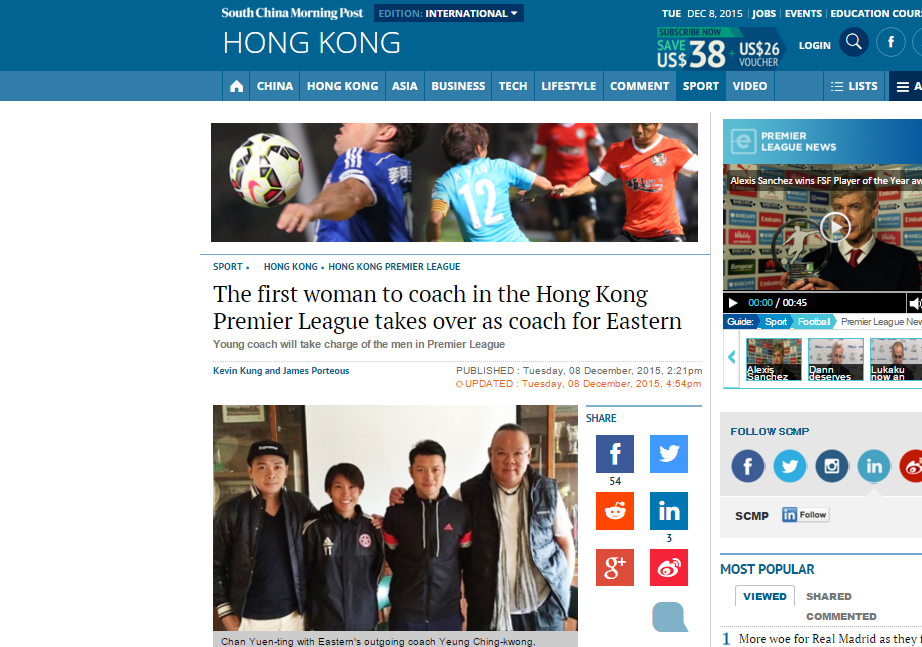Select the Sport navigation item

point(700,86)
